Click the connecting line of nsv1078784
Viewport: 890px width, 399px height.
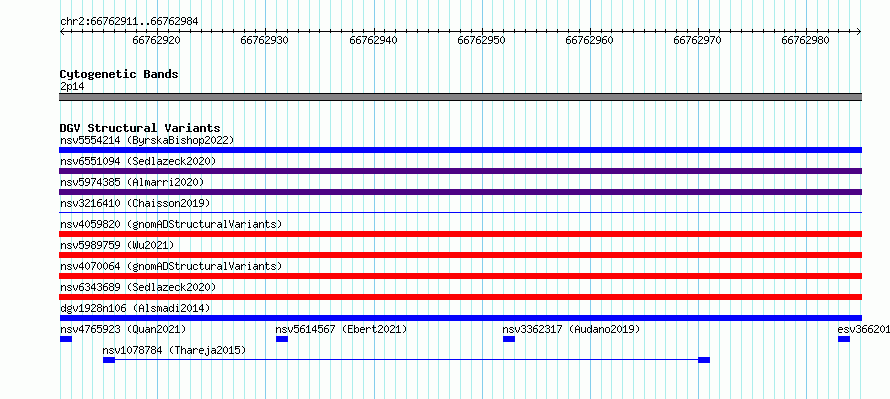point(406,360)
